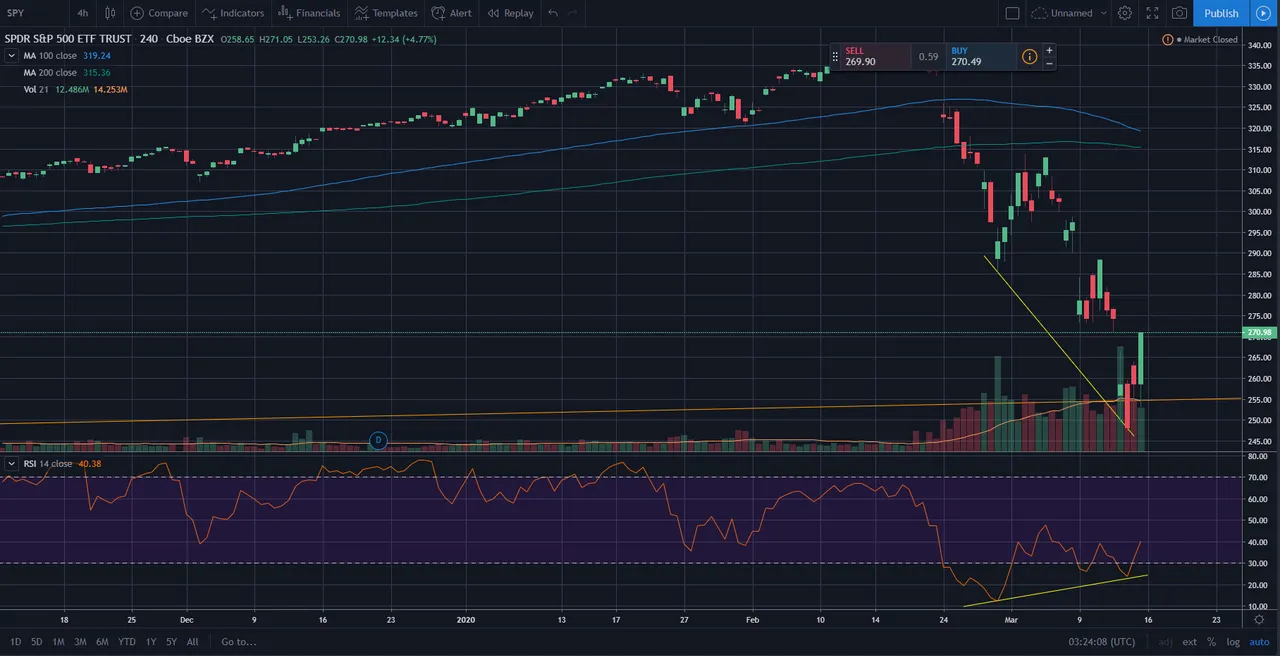Change the 4h interval selector

pyautogui.click(x=83, y=13)
